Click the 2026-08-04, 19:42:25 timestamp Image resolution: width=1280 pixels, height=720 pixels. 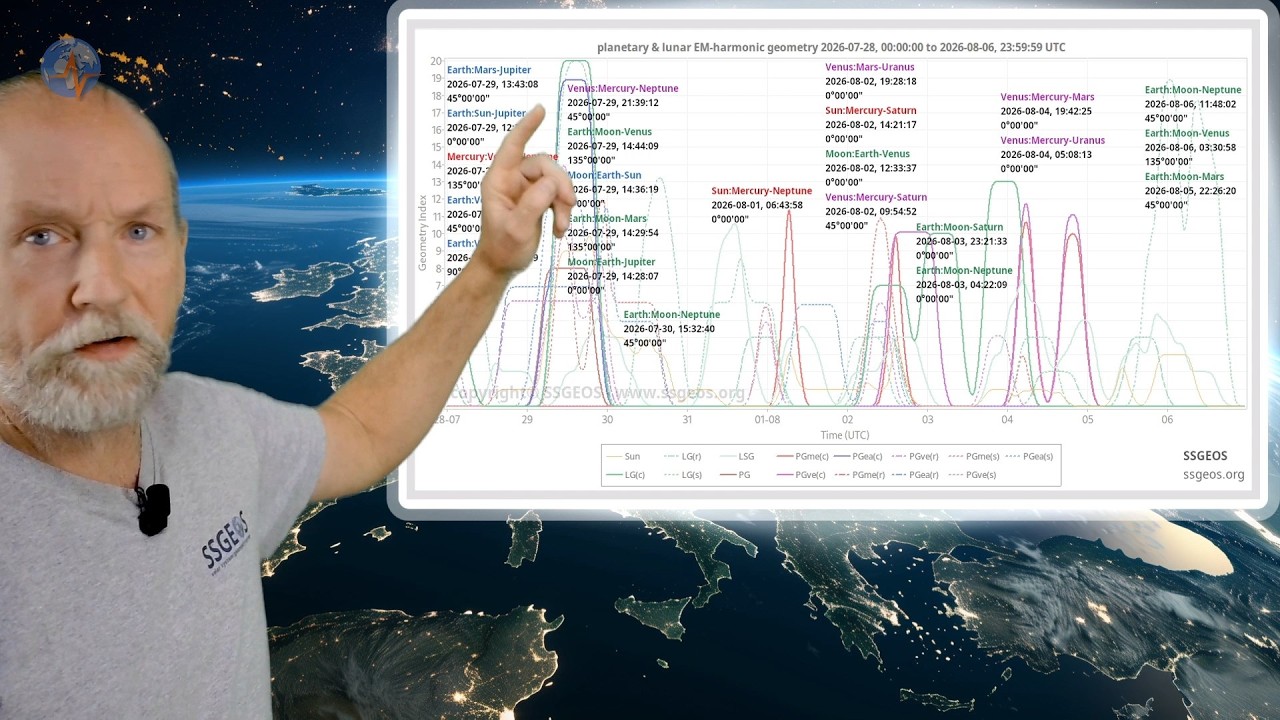[x=1046, y=112]
